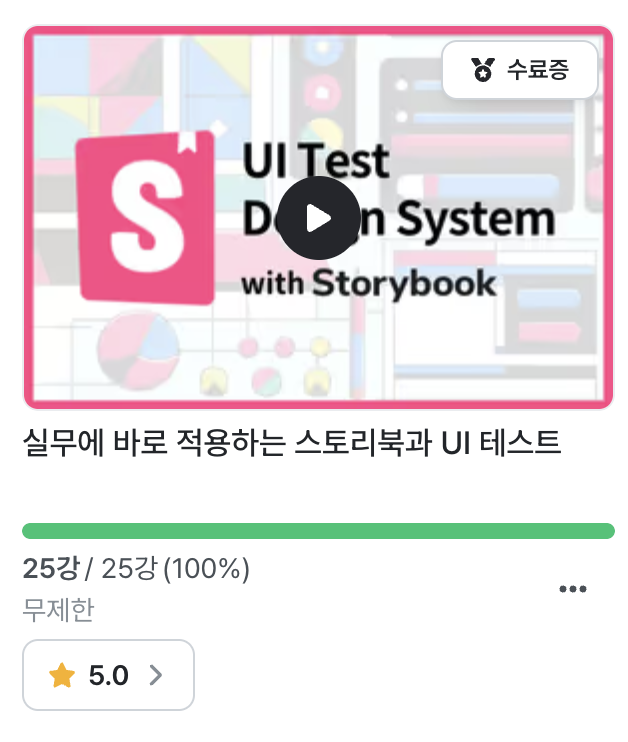Click the 무제한 access period label
628x742 pixels.
pos(58,610)
